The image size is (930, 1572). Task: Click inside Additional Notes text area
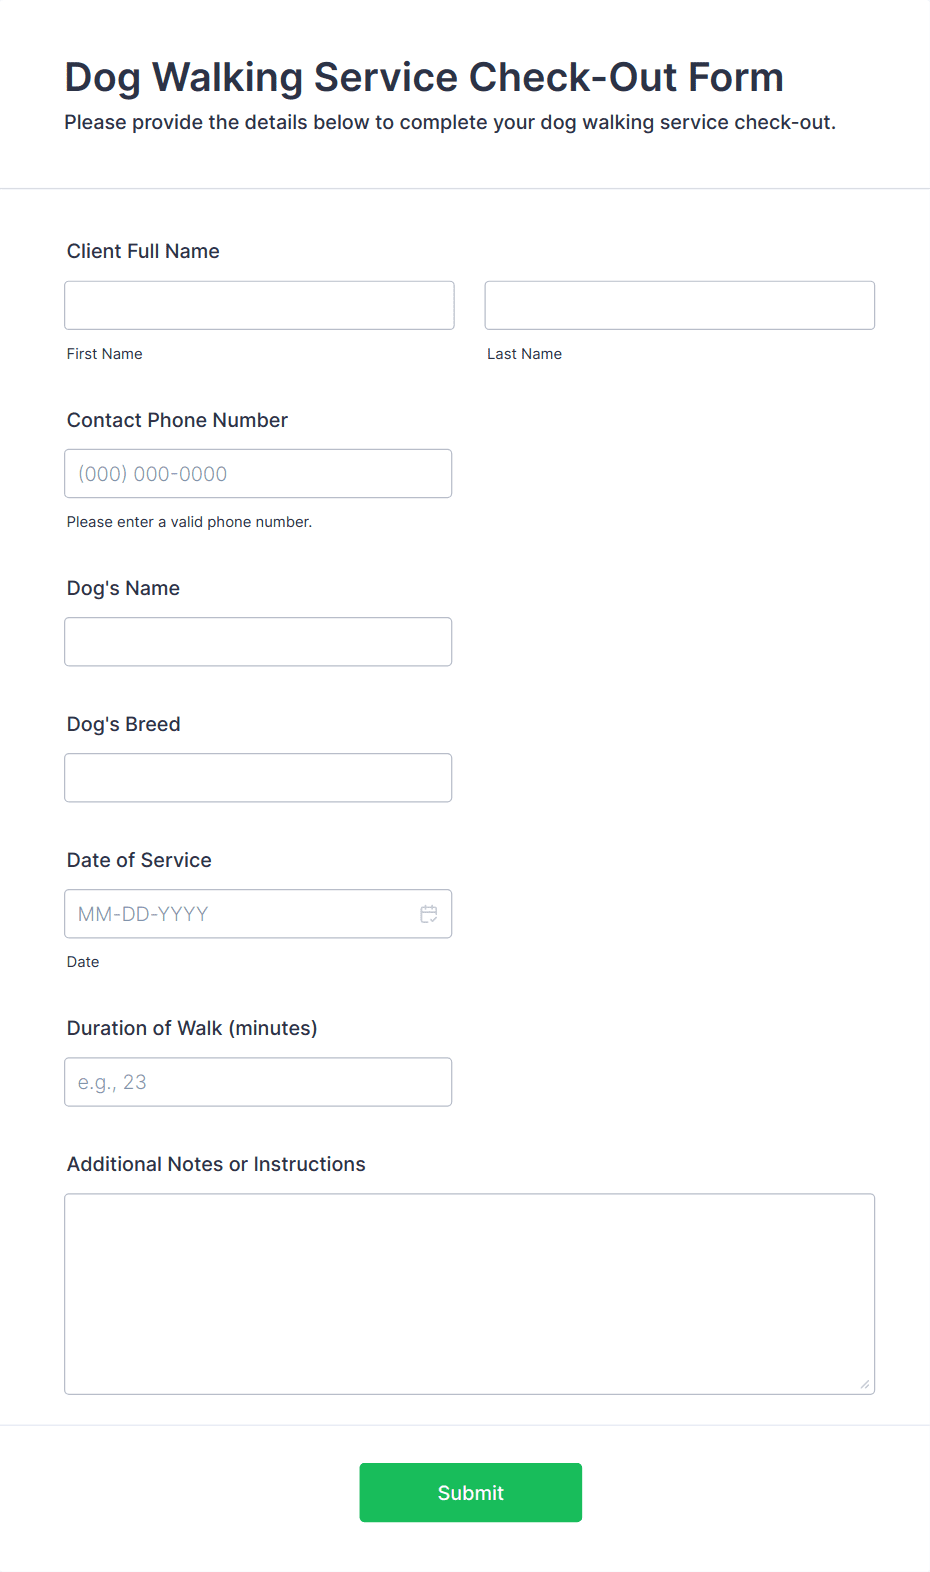pos(469,1293)
